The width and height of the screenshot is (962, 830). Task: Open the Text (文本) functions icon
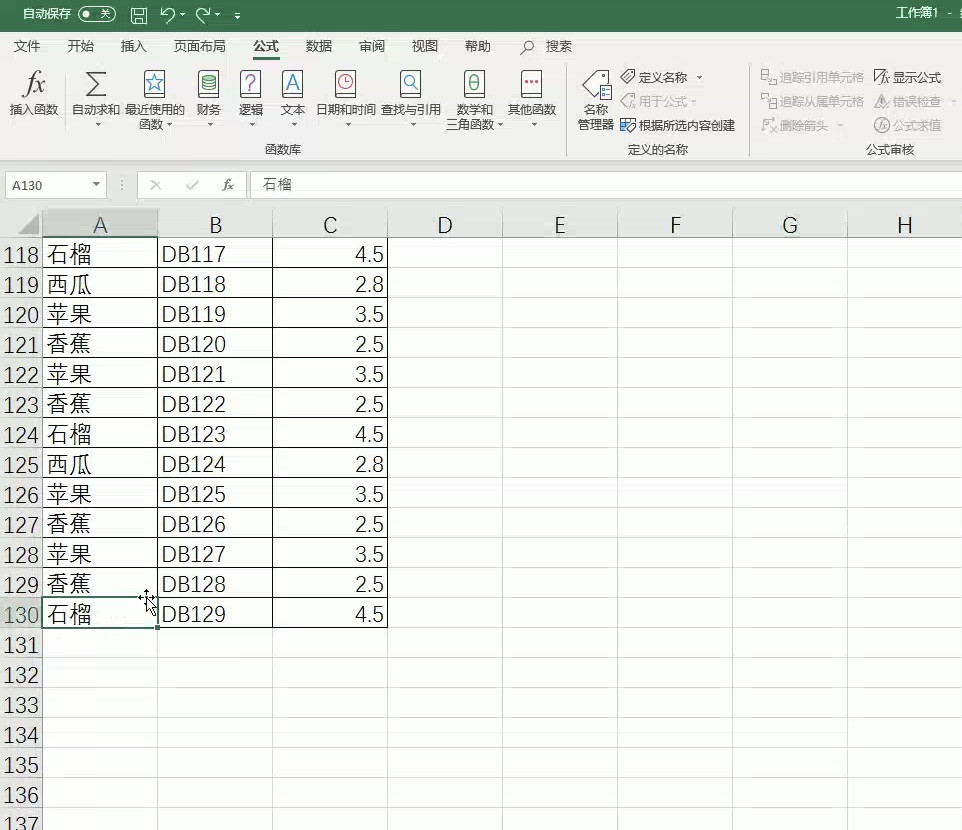(x=292, y=86)
